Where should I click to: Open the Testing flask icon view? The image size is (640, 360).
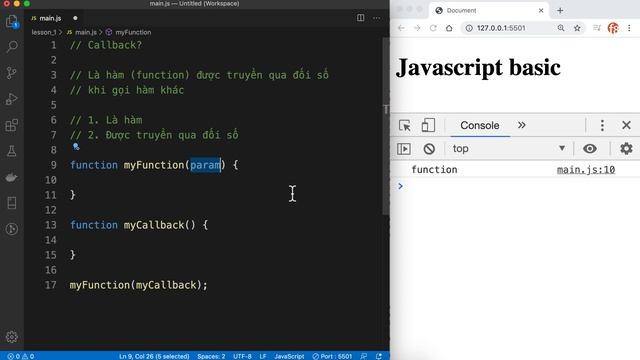tap(12, 151)
